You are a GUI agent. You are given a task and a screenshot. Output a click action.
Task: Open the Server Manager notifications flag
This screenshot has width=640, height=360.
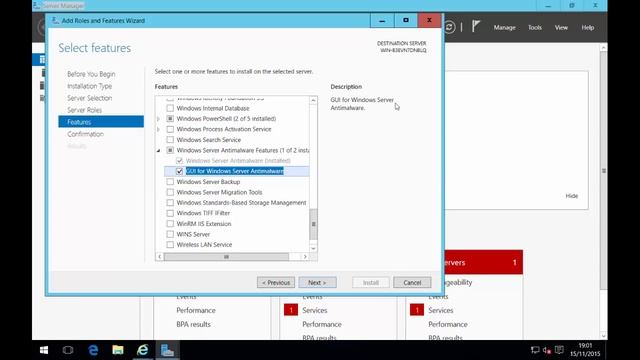tap(476, 27)
